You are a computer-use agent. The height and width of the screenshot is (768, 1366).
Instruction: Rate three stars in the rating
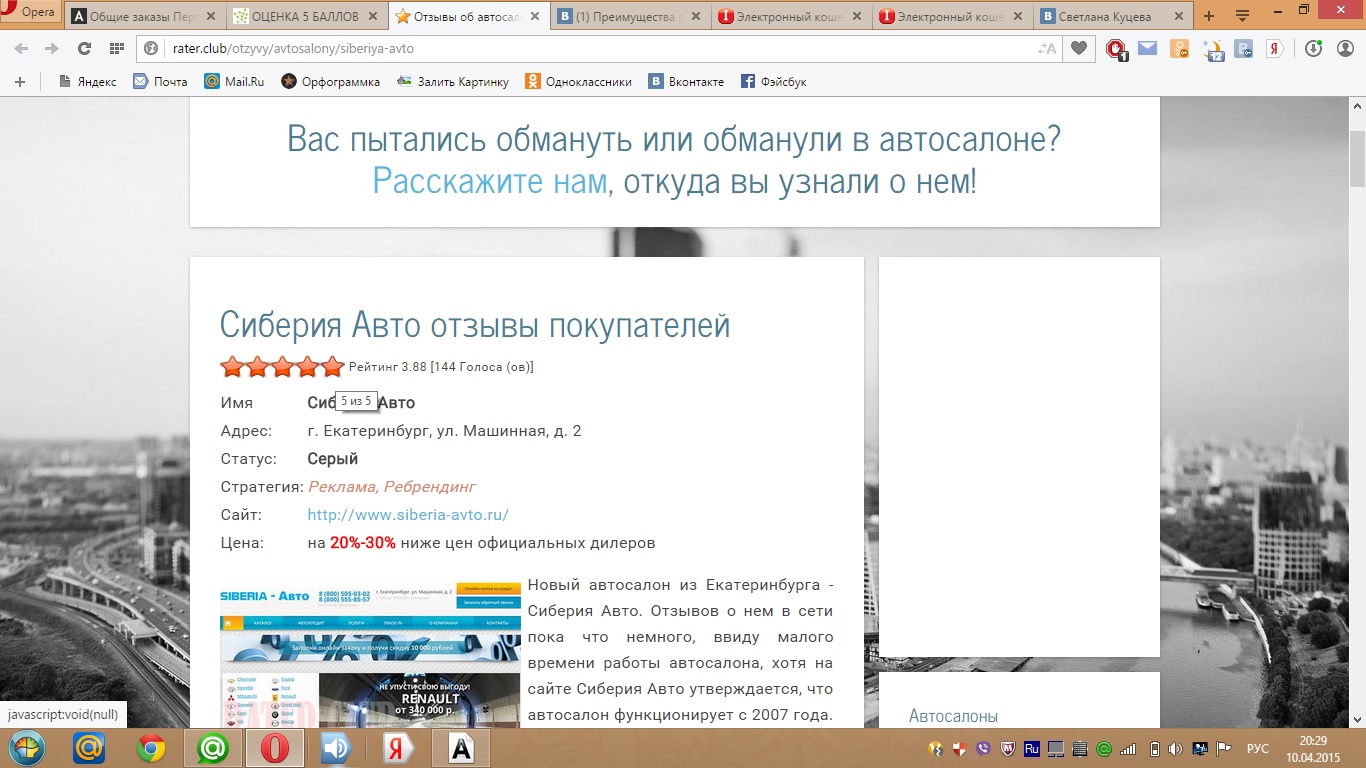282,367
